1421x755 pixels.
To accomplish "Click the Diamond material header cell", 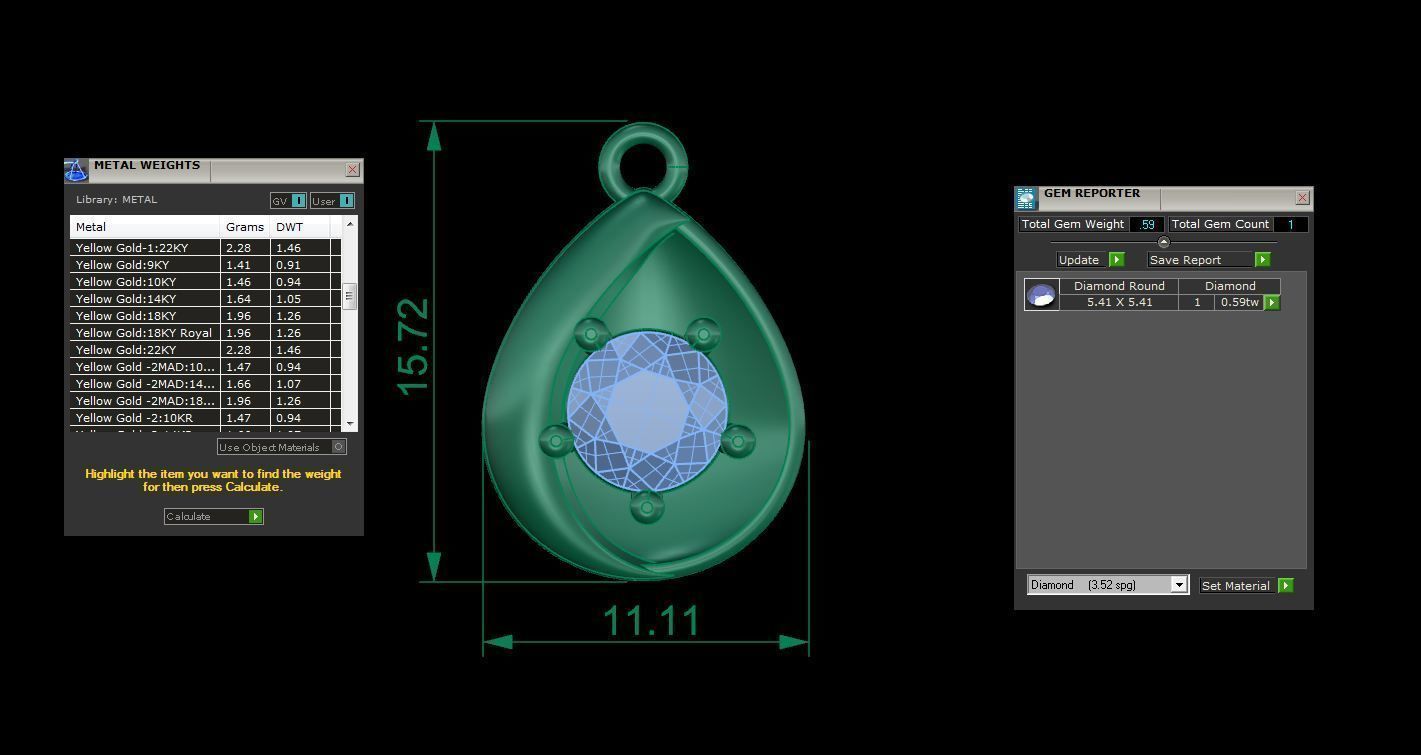I will (x=1230, y=286).
